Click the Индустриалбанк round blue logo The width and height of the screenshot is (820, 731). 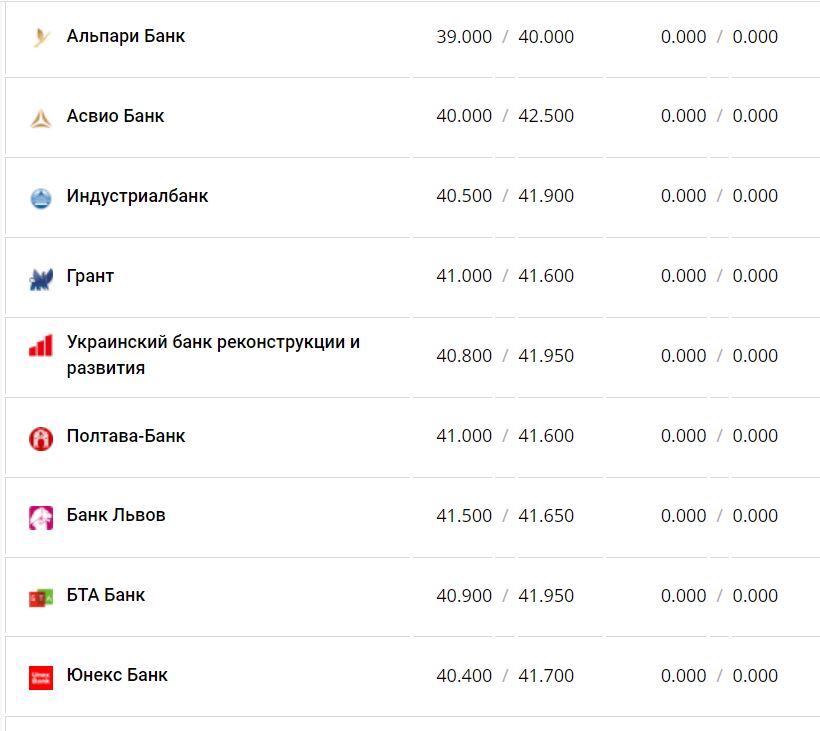(40, 198)
